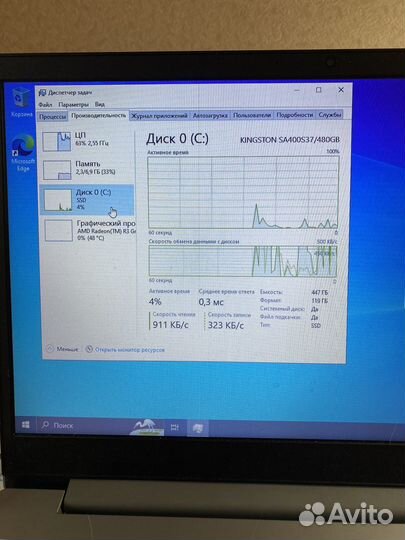Minimize the Task Manager window
This screenshot has width=405, height=540.
tap(297, 90)
